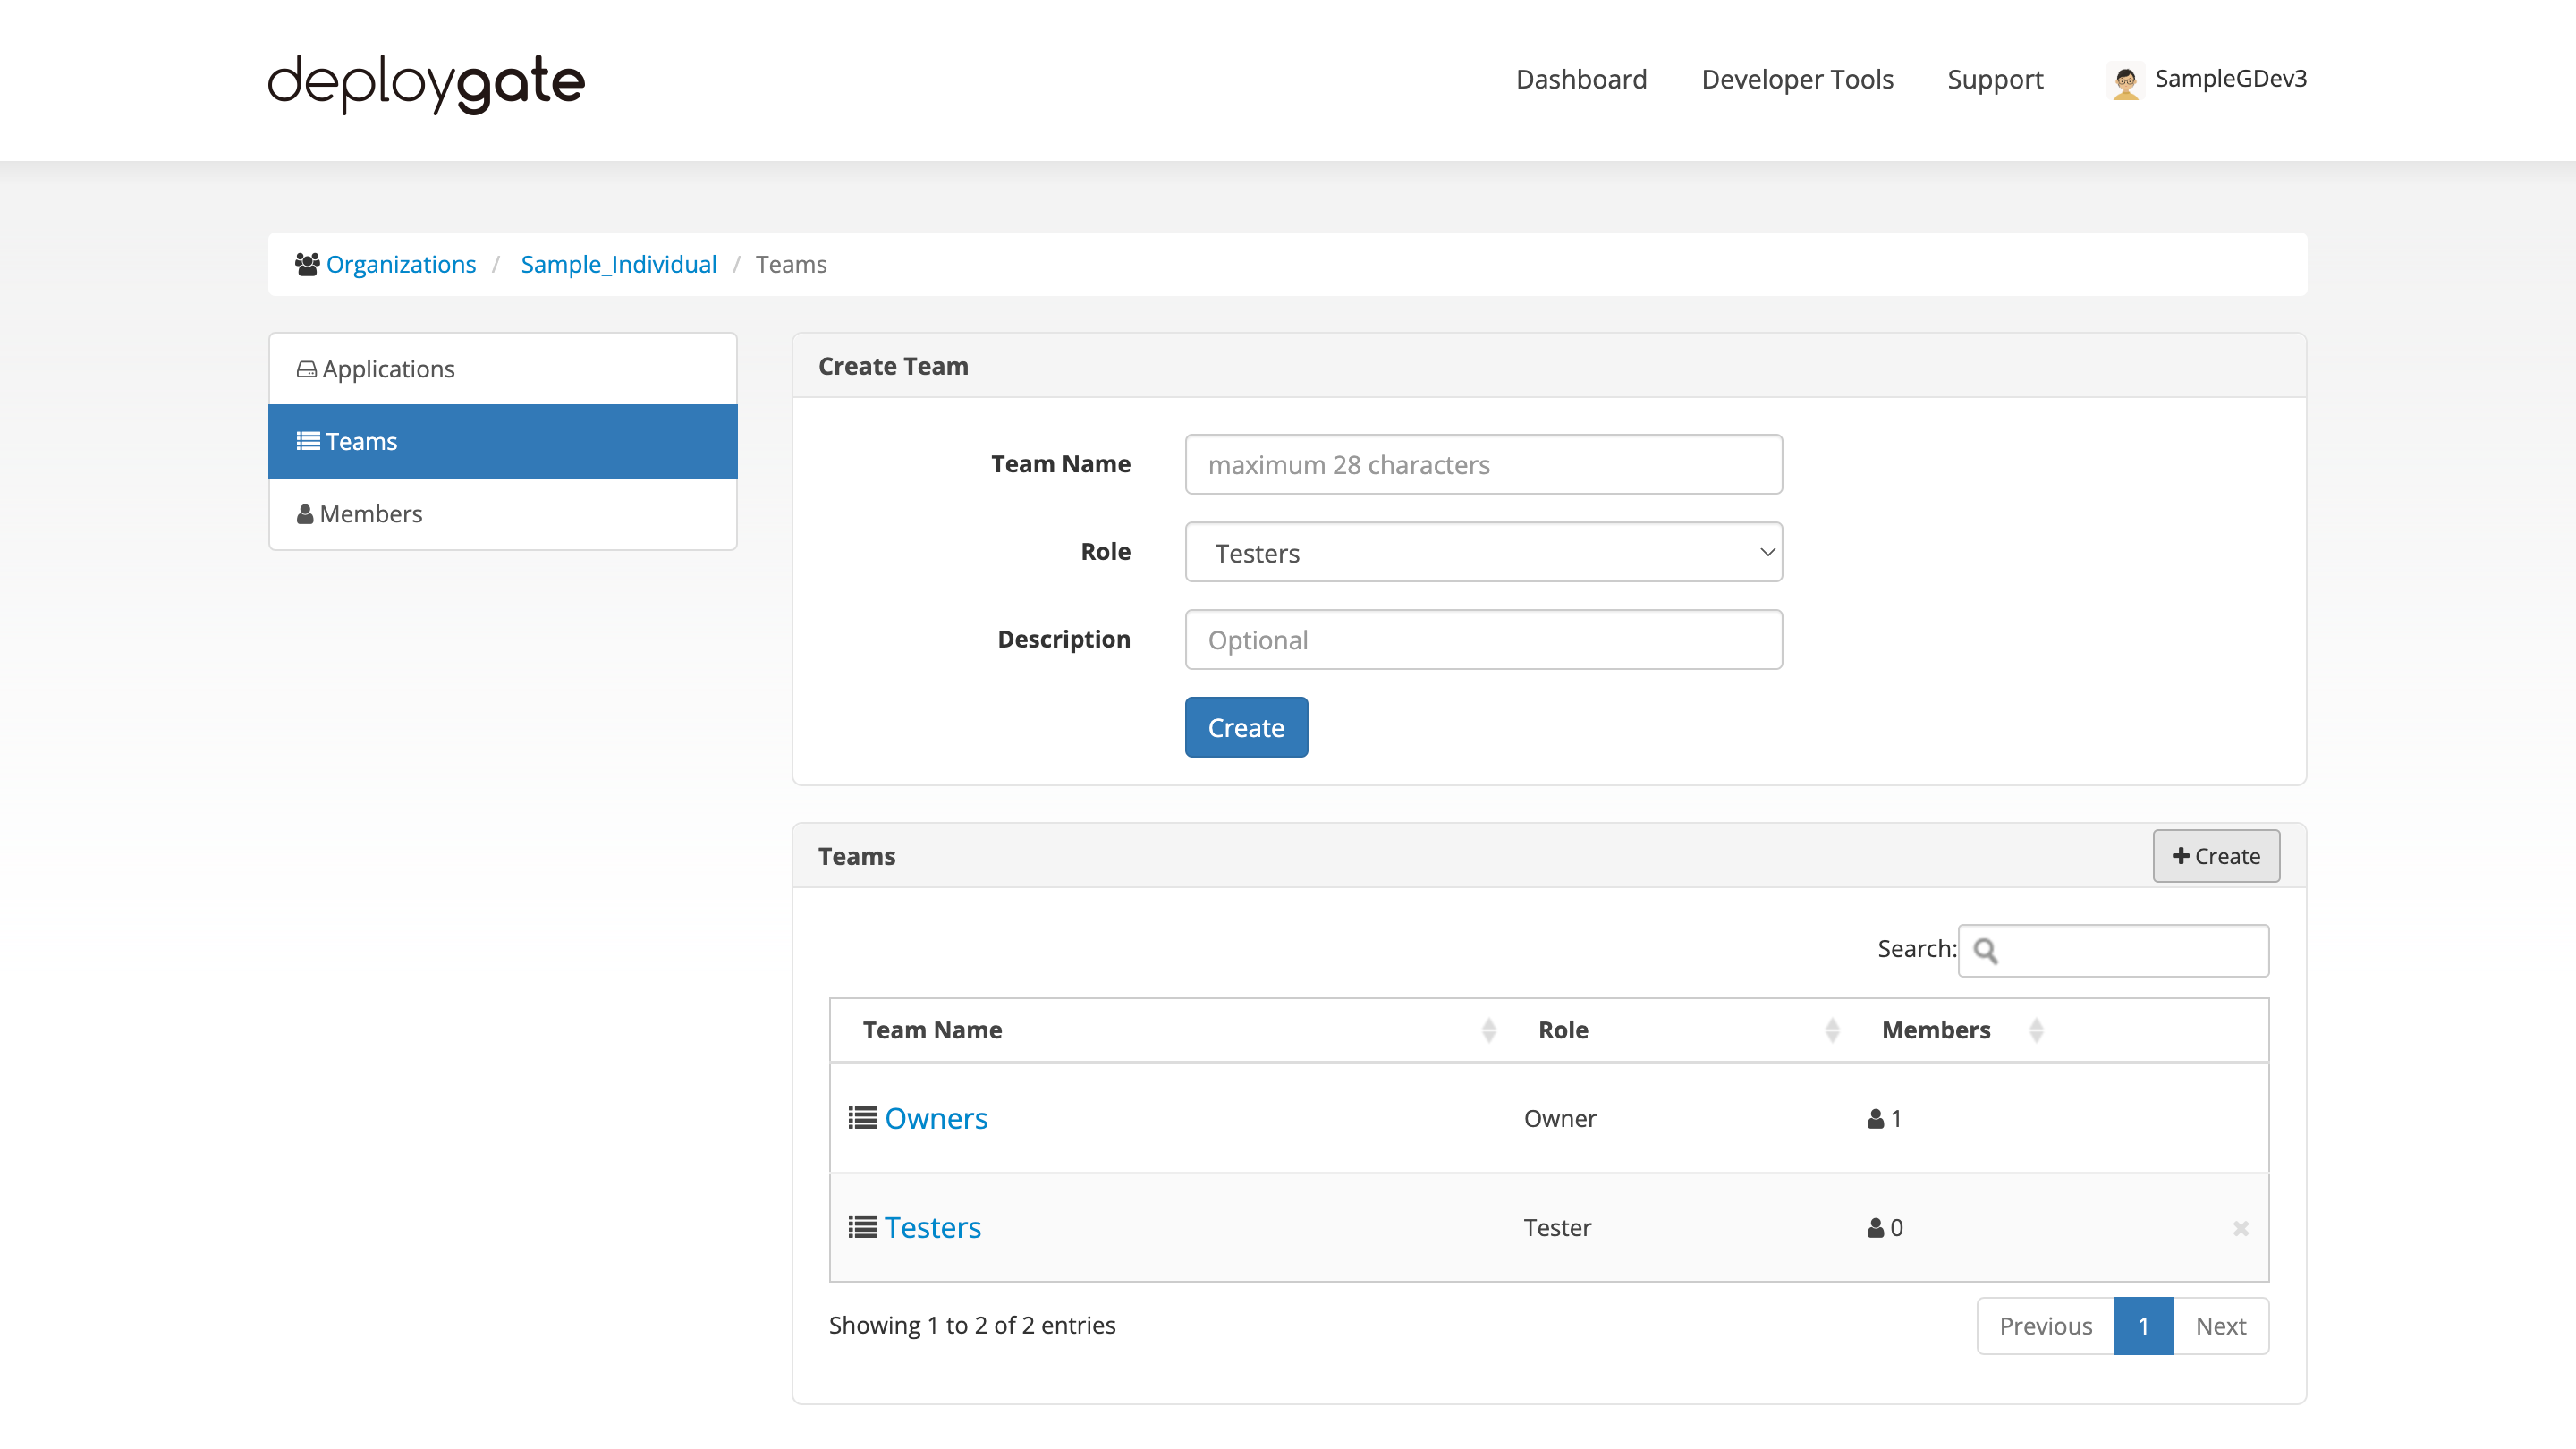Click the SampleGDev3 avatar icon
The height and width of the screenshot is (1449, 2576).
[2125, 80]
